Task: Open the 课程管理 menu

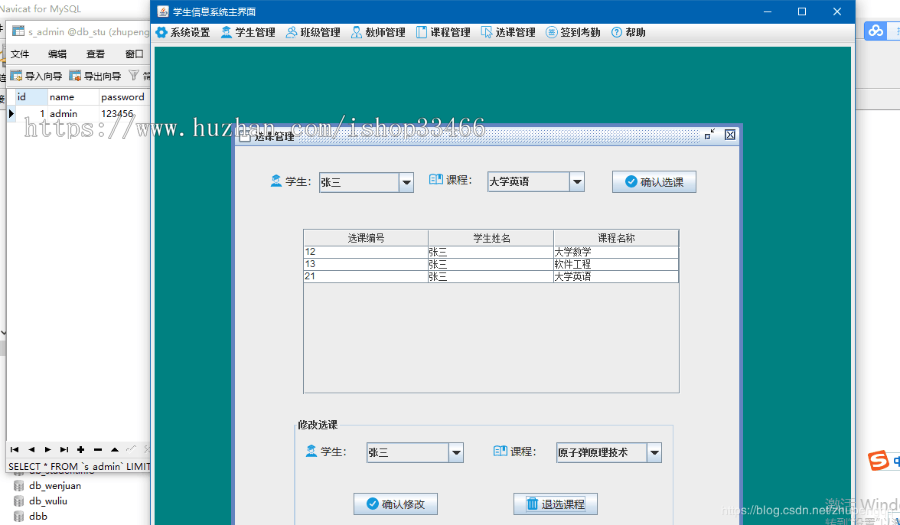Action: (443, 32)
